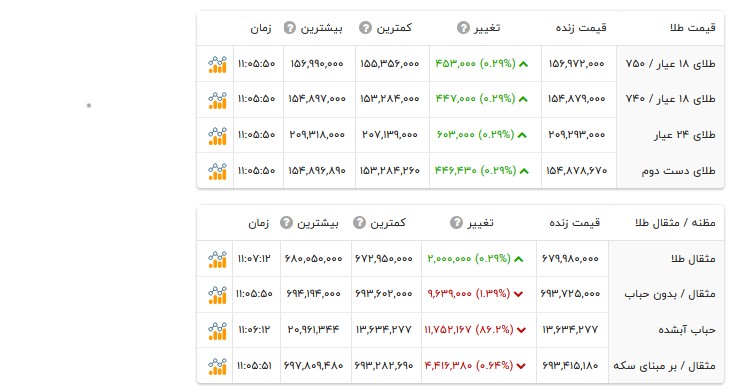
Task: Open the طلای ۱۸ عیار / ۷۴۰ row label
Action: tap(671, 99)
